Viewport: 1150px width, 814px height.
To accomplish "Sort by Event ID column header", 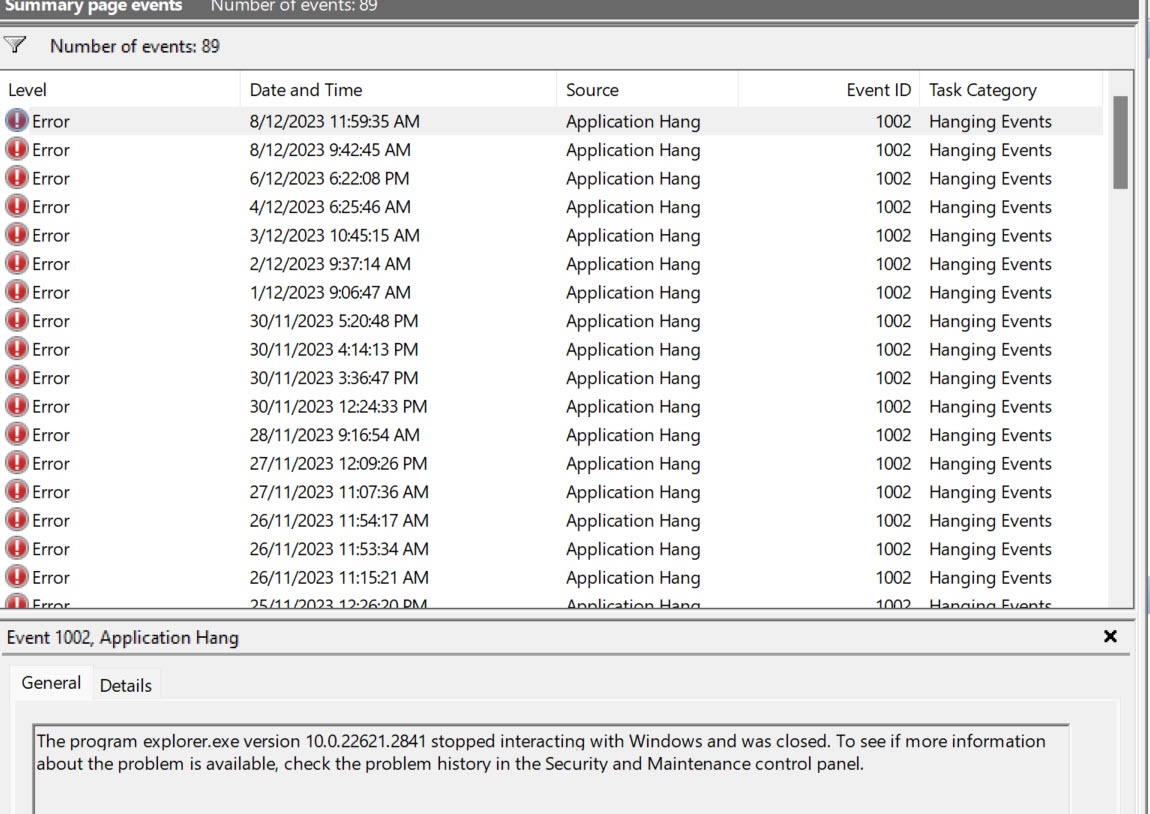I will coord(829,89).
